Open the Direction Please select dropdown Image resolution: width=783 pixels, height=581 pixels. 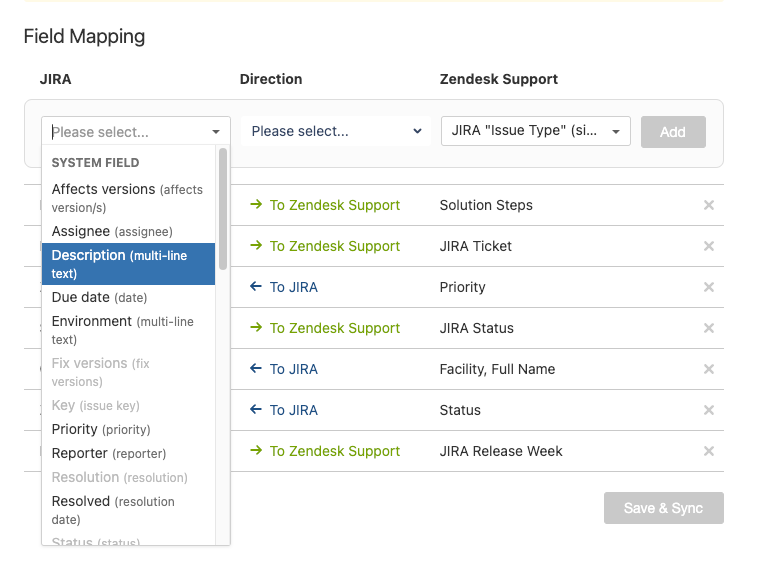[336, 131]
